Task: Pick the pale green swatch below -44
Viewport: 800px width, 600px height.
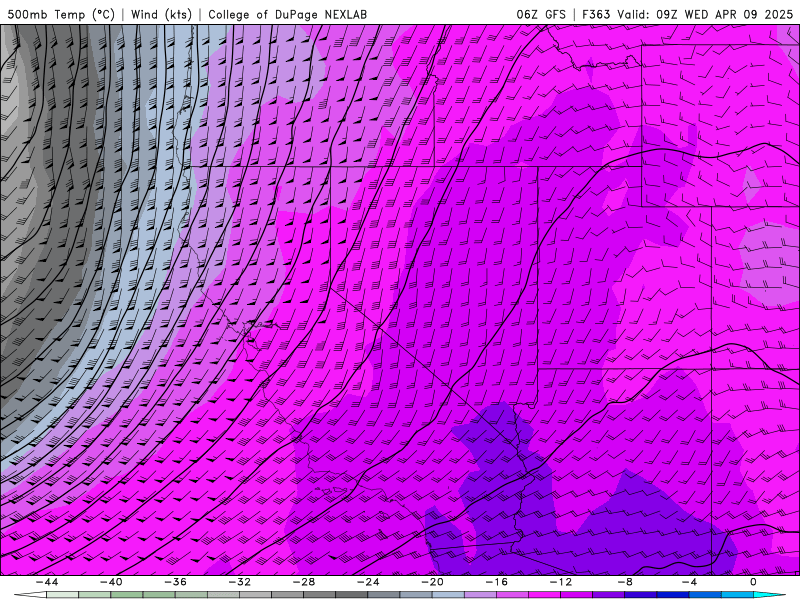Action: point(62,595)
